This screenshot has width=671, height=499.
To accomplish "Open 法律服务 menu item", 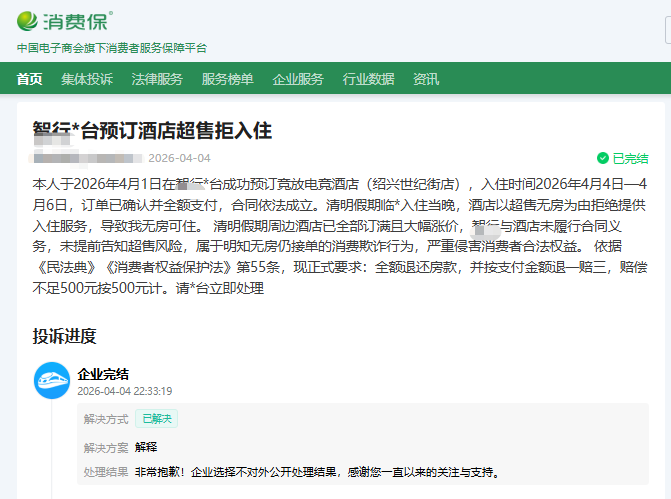I will tap(157, 79).
